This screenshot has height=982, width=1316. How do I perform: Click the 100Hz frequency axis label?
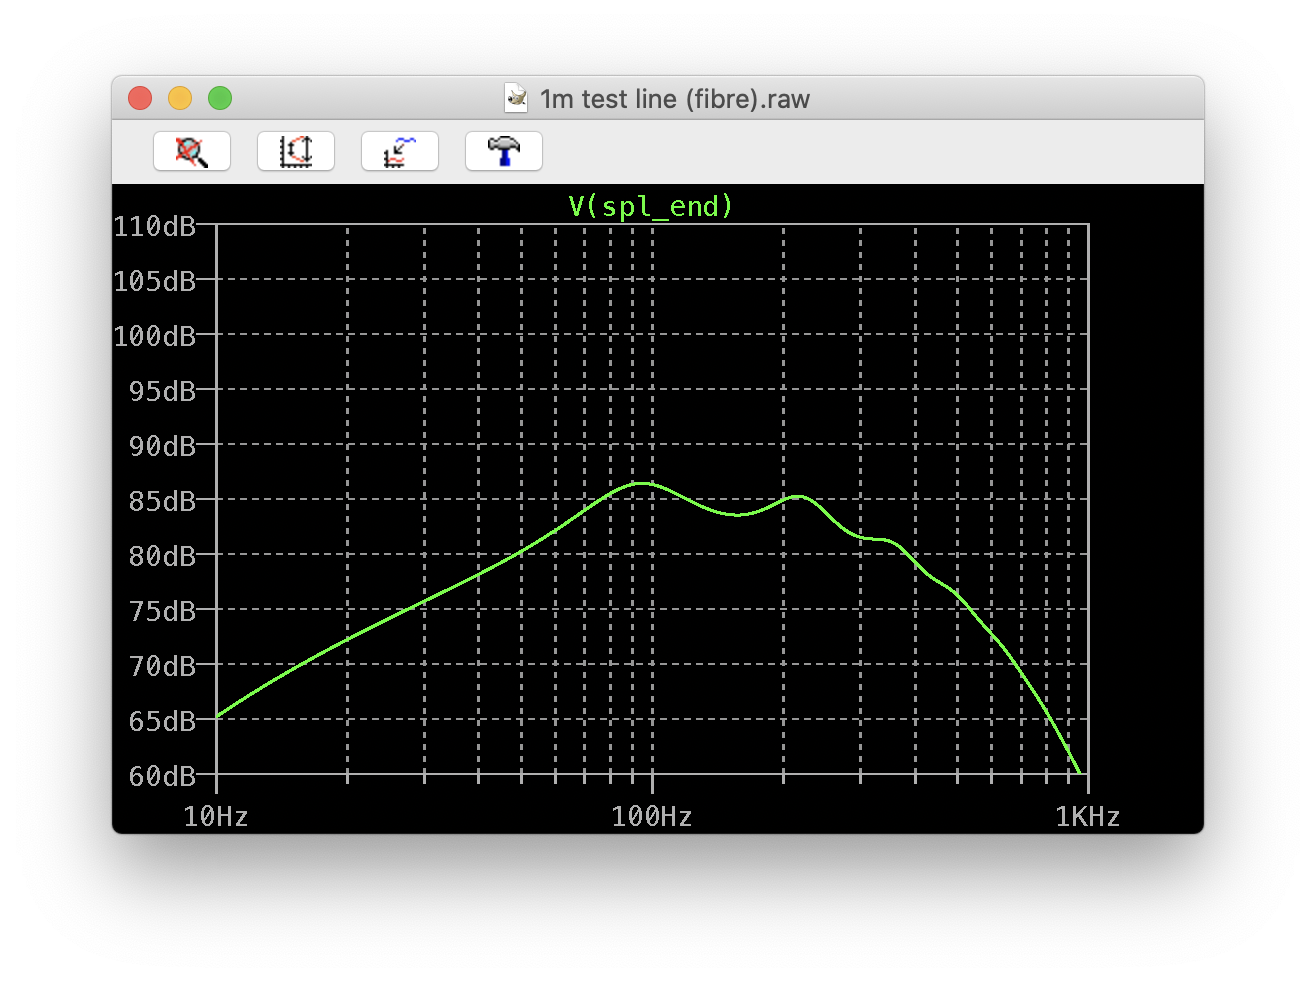(652, 817)
